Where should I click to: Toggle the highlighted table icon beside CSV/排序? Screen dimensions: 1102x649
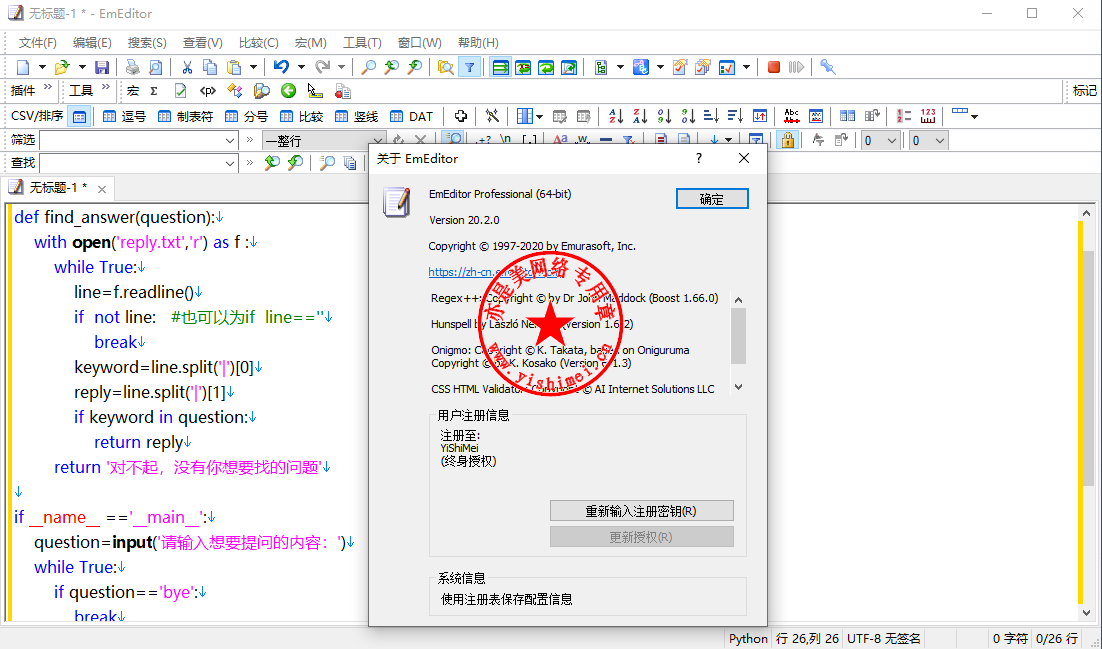pos(79,117)
